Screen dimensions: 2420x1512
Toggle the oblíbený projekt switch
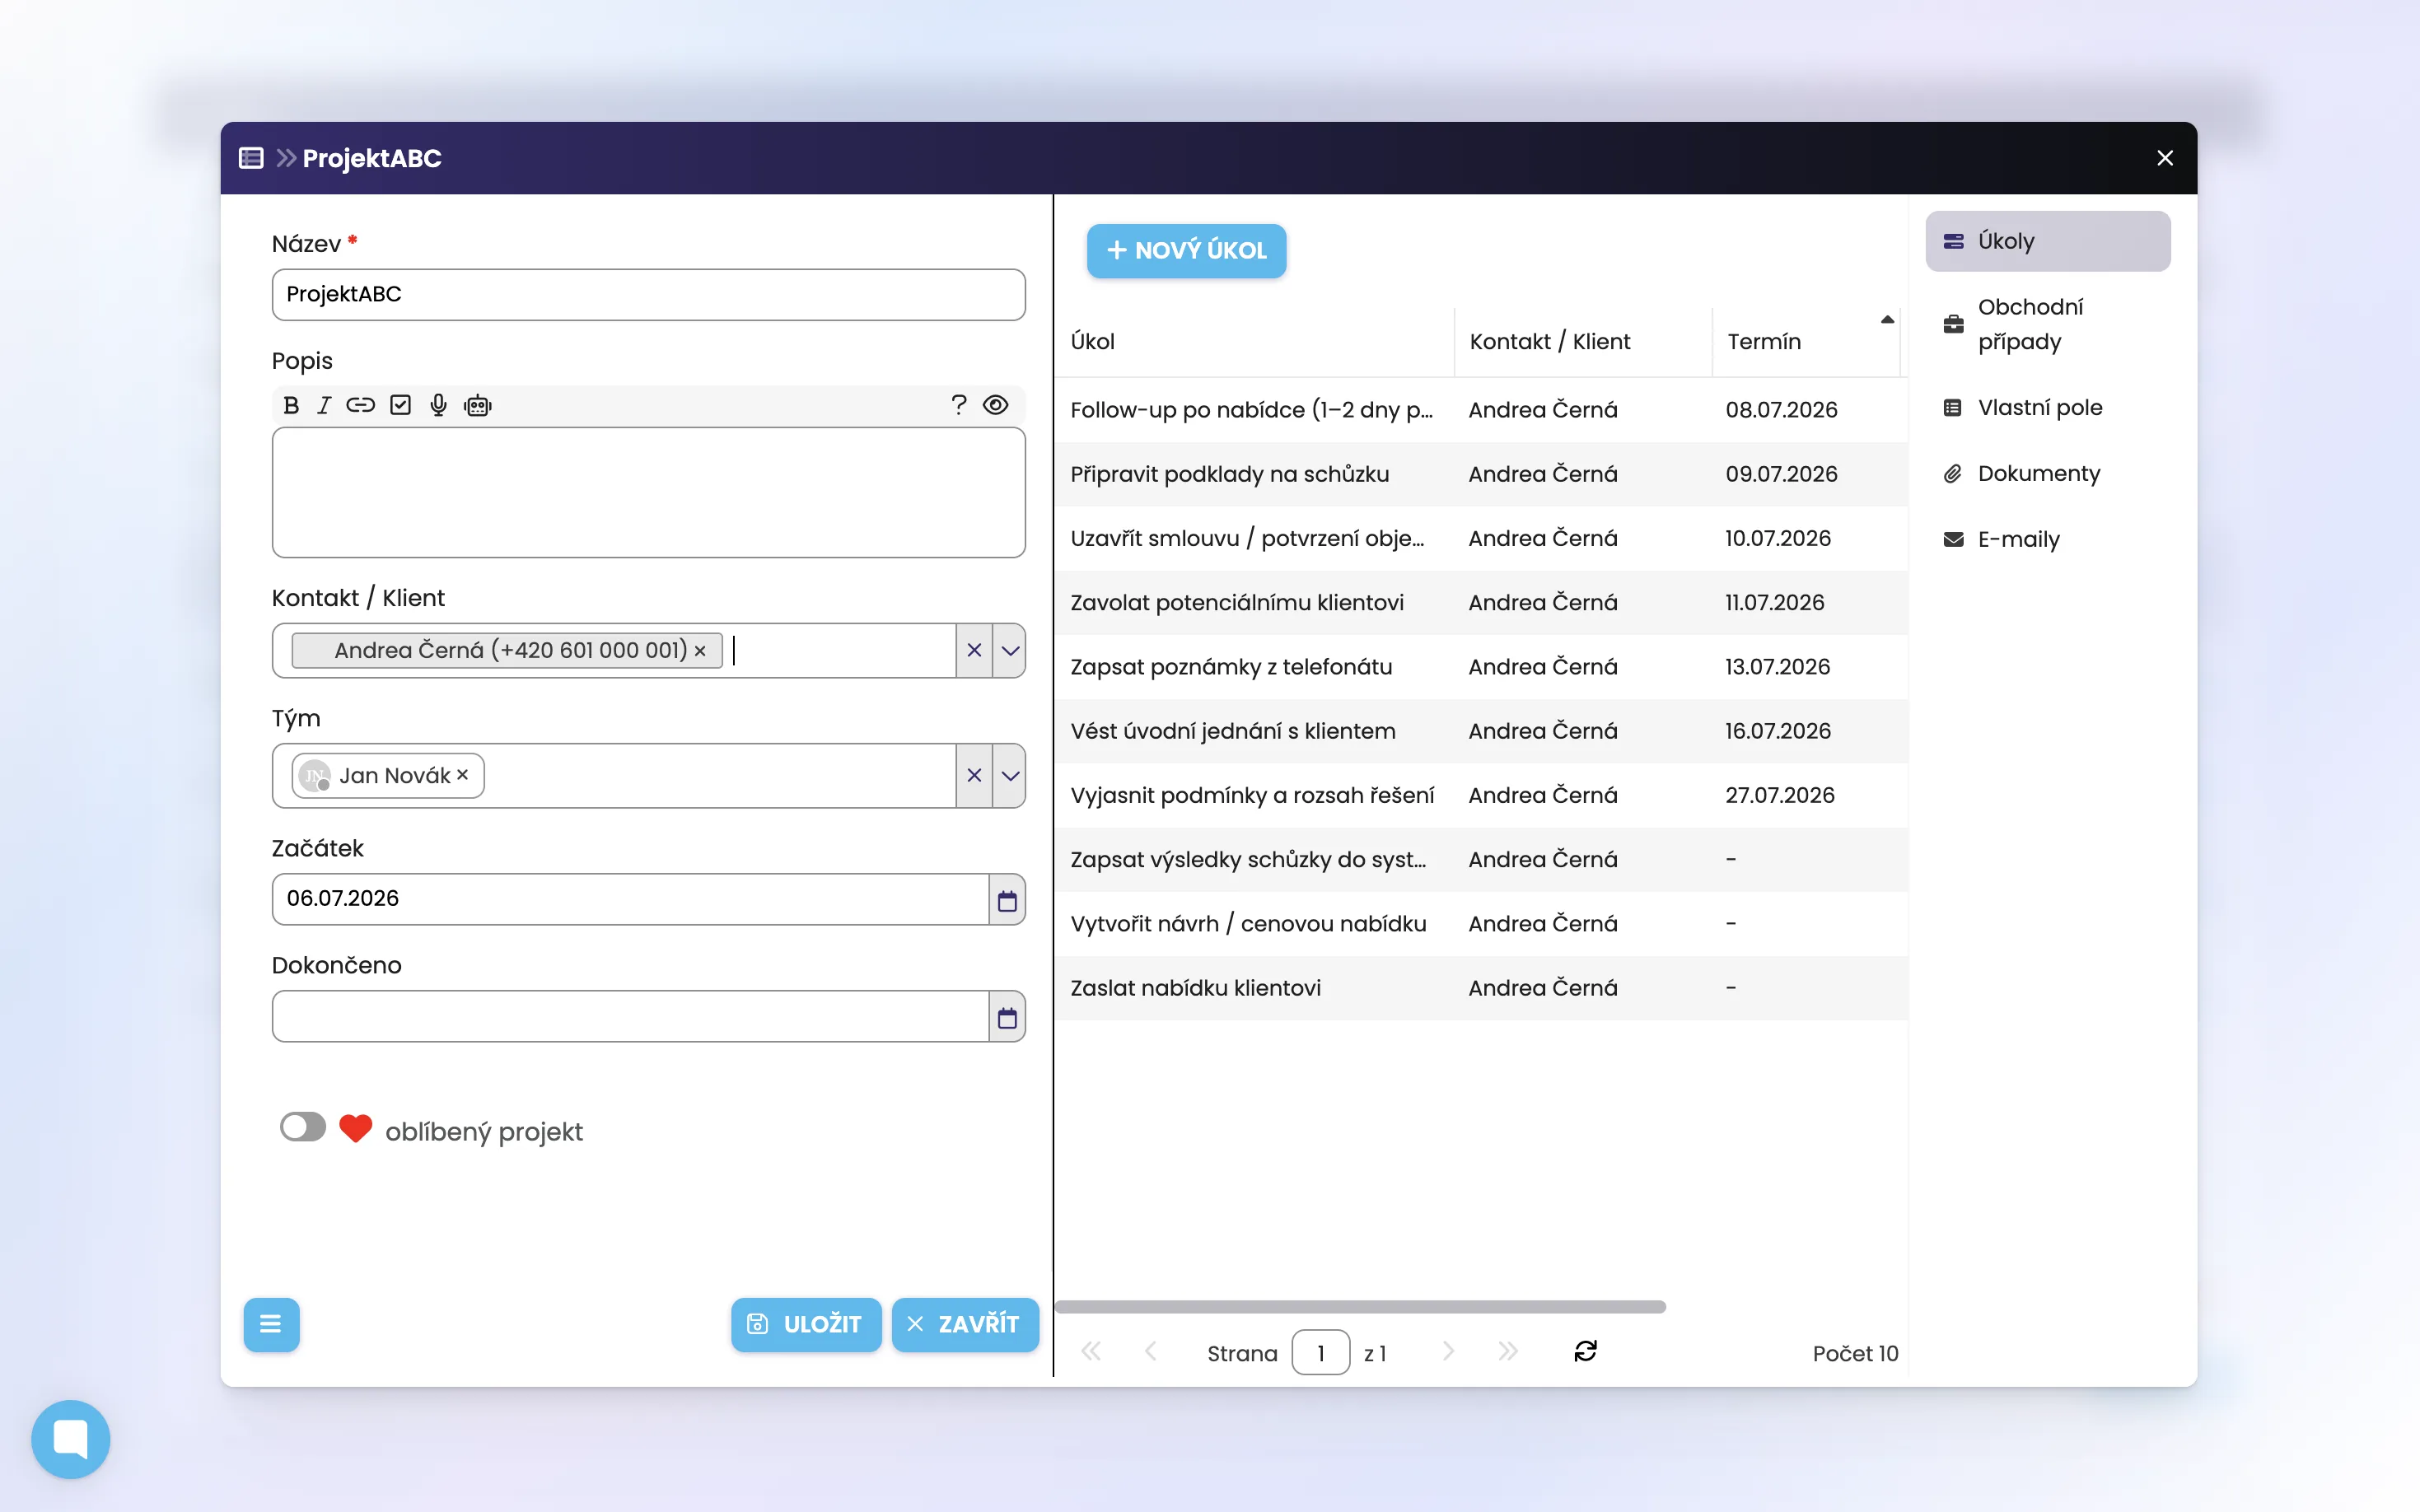(x=303, y=1127)
